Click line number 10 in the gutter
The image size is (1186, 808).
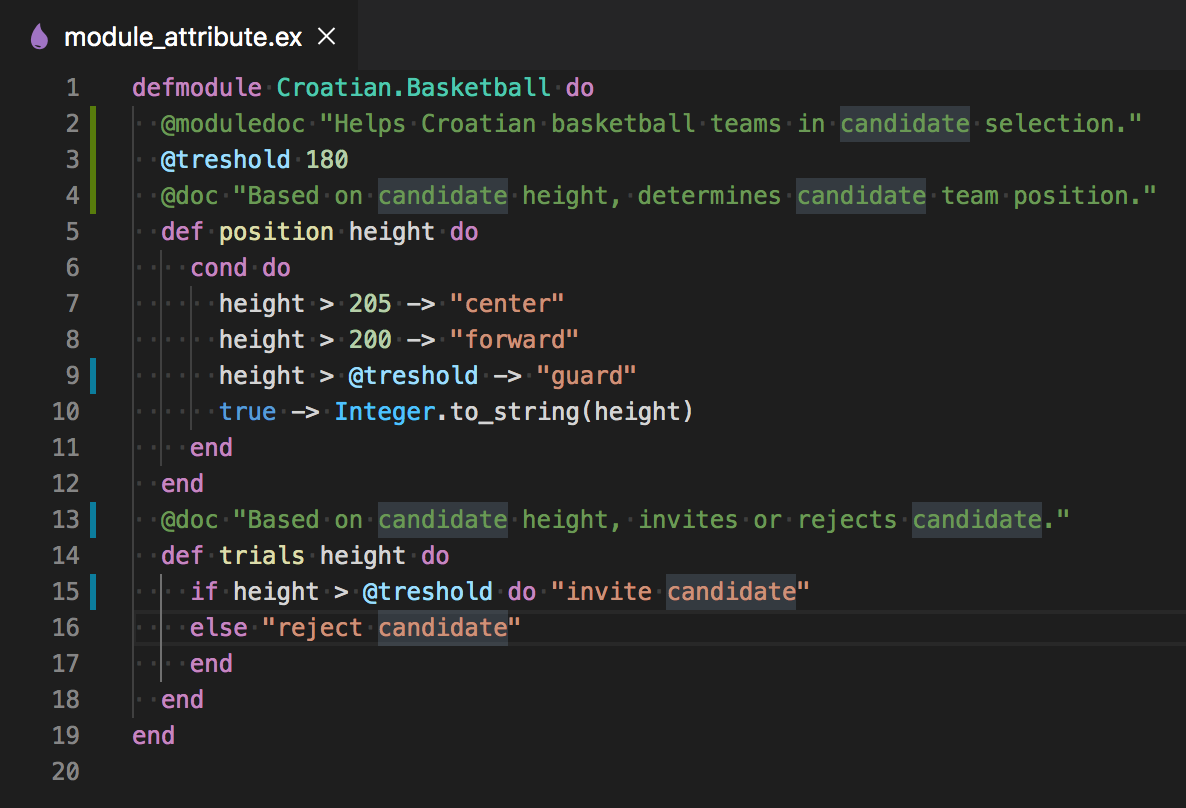[66, 411]
